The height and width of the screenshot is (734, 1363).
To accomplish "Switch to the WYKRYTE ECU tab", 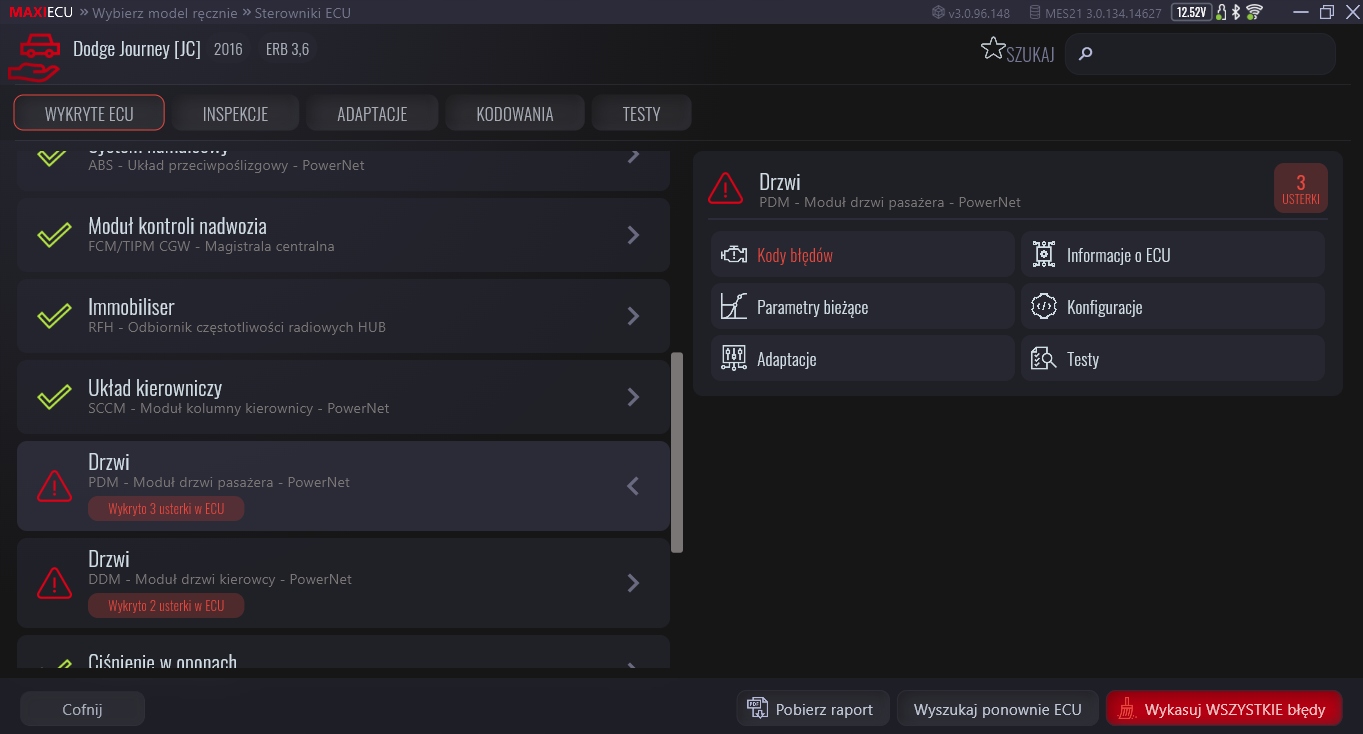I will [x=89, y=113].
